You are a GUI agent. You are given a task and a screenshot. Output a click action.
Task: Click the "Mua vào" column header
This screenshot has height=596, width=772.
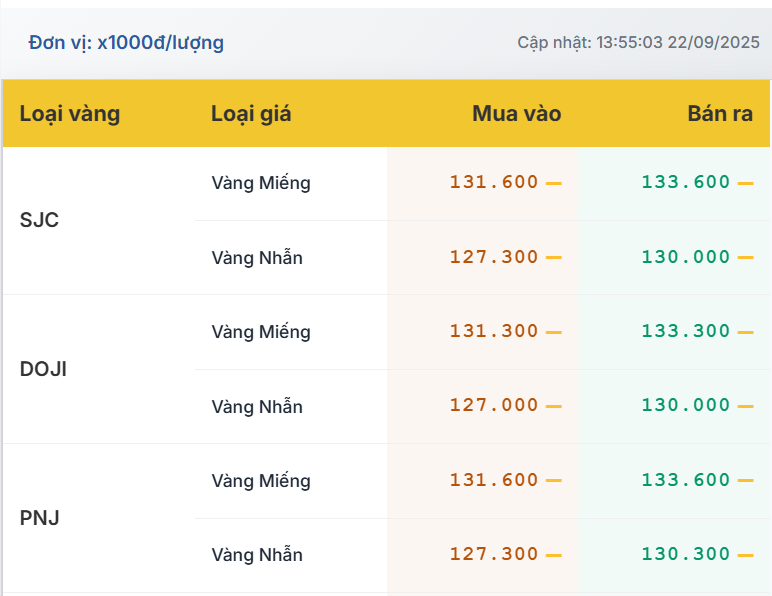pyautogui.click(x=516, y=114)
